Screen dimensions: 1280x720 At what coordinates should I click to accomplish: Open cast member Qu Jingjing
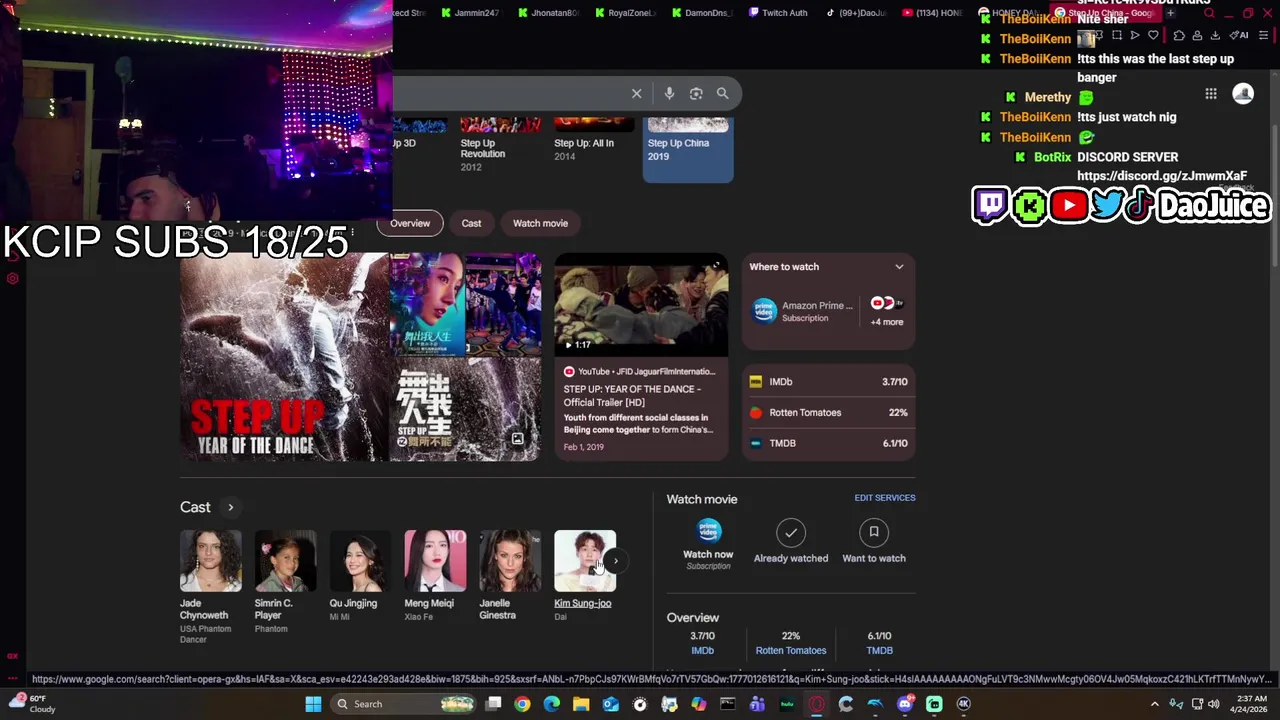pyautogui.click(x=360, y=576)
